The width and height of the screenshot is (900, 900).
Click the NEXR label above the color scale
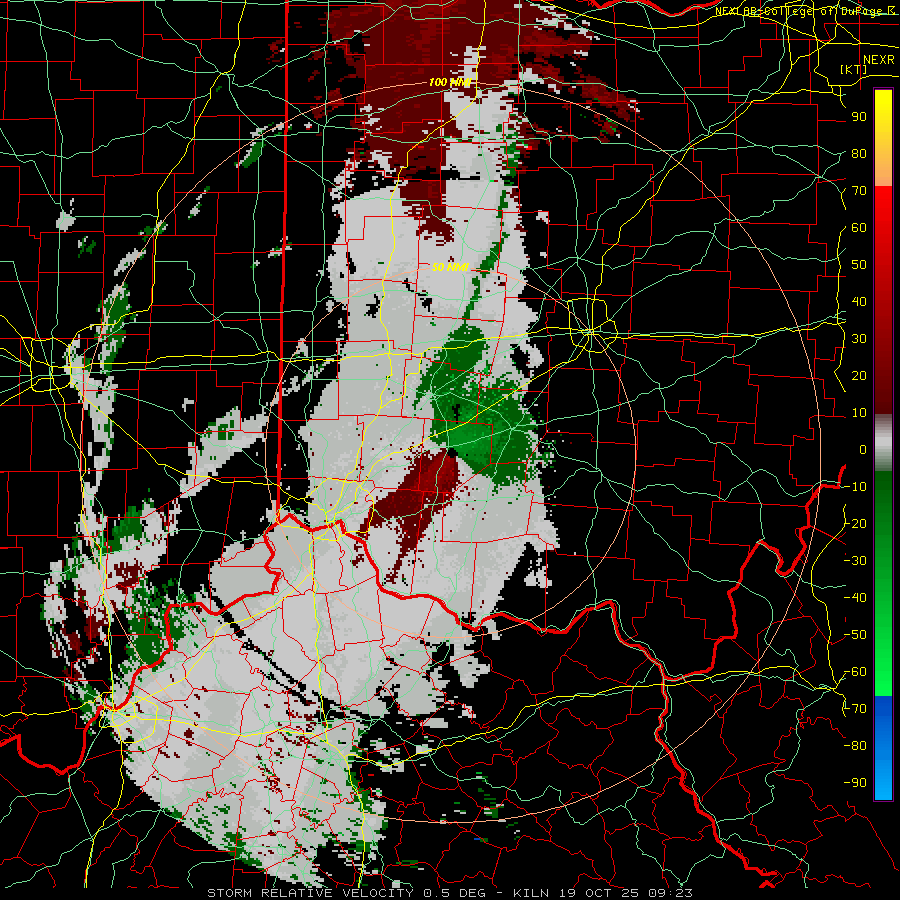click(878, 60)
